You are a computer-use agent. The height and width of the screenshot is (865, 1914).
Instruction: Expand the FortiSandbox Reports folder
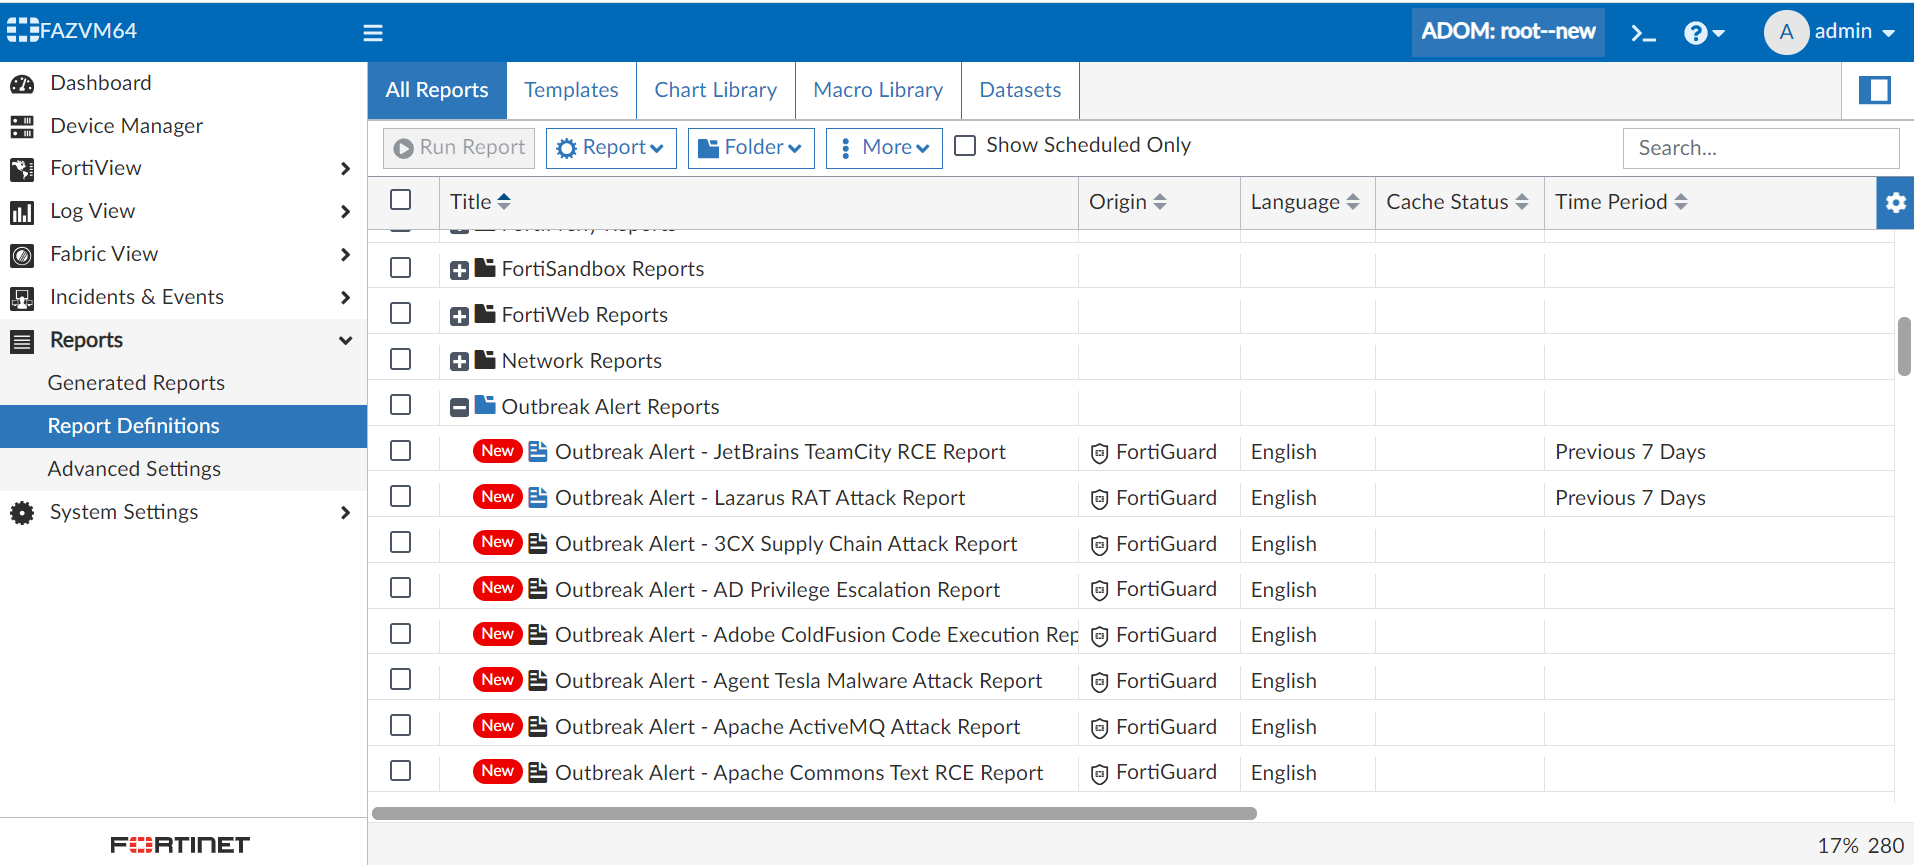coord(459,270)
